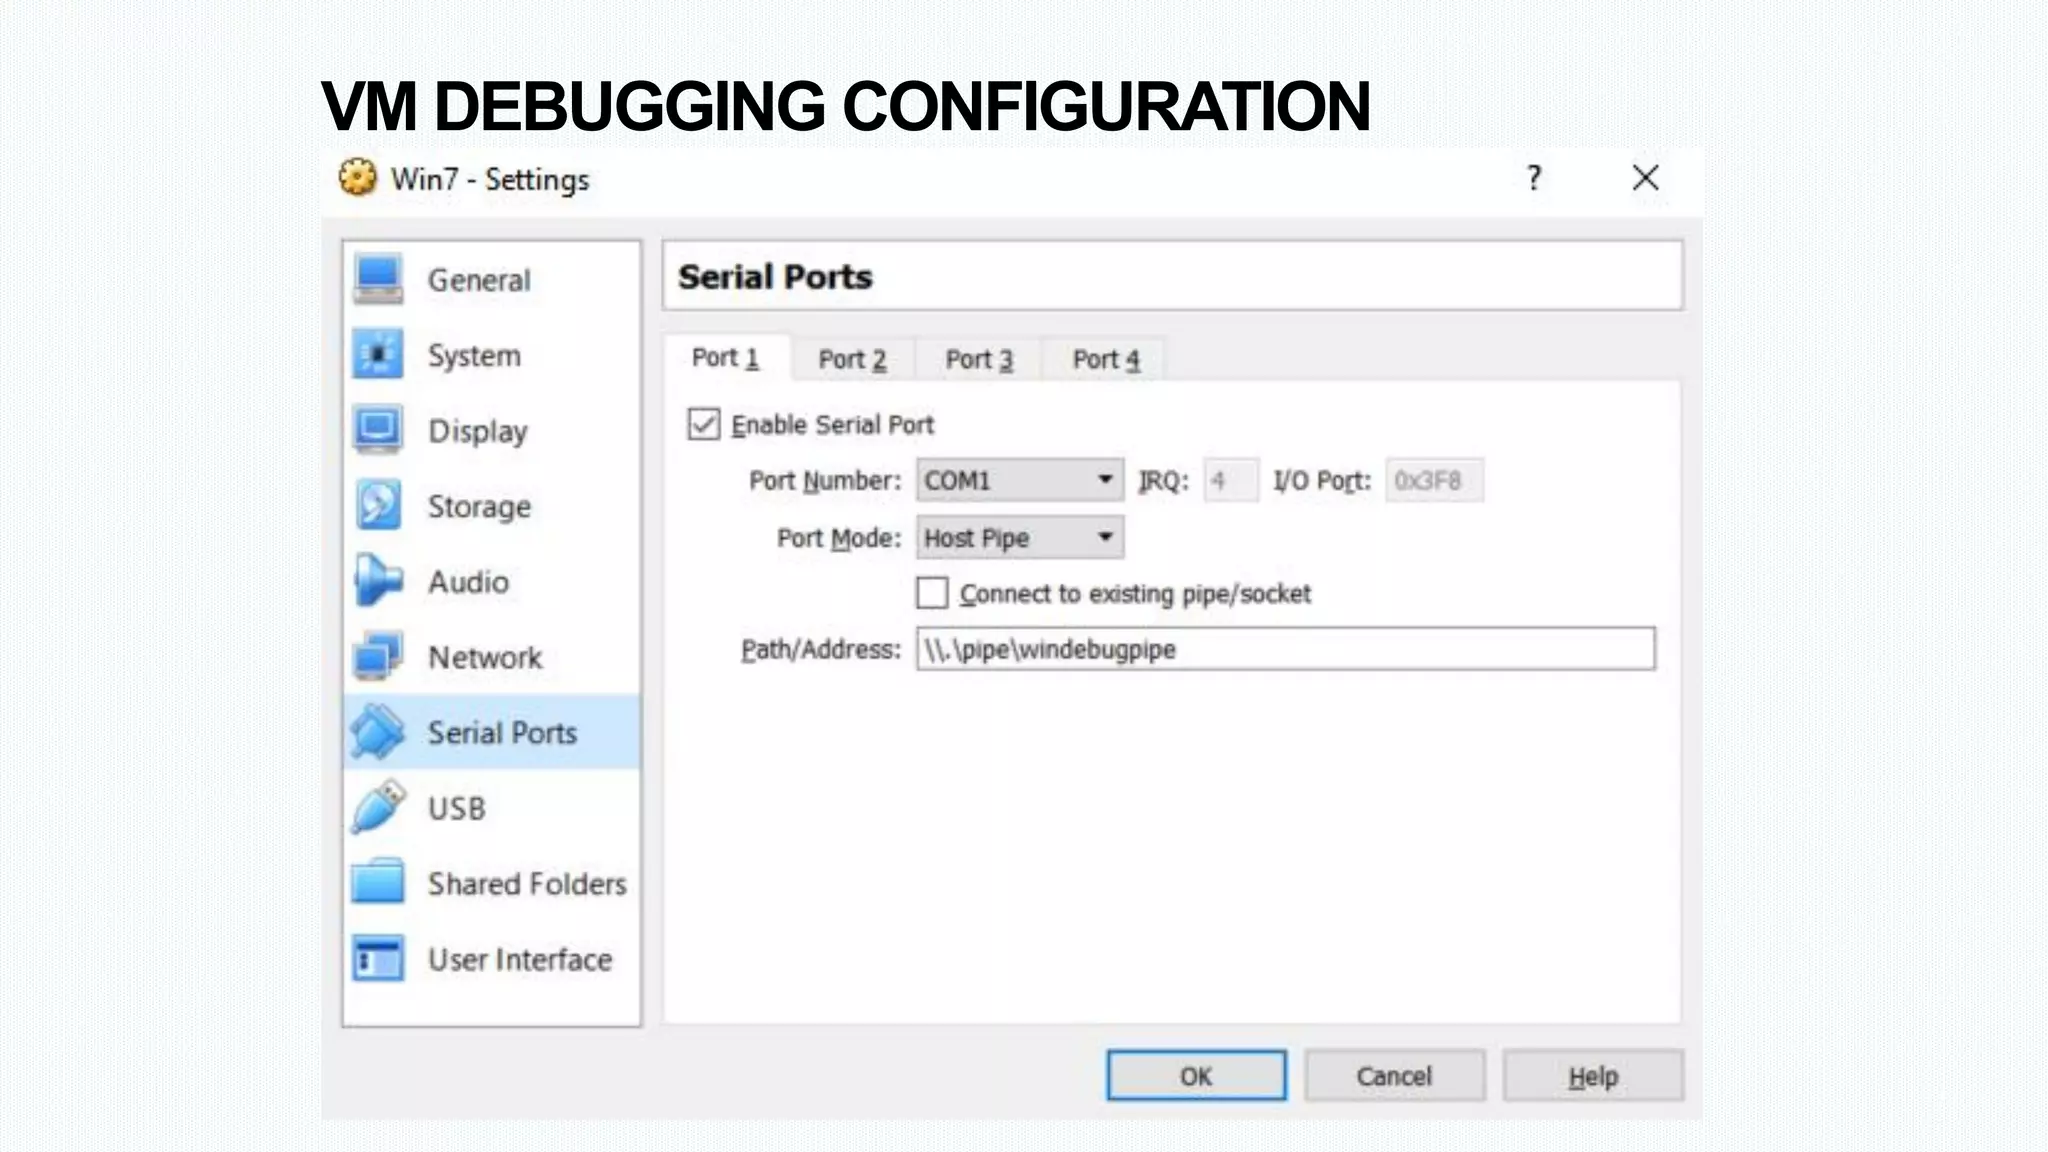Click the USB plug icon
2048x1152 pixels.
pyautogui.click(x=378, y=808)
